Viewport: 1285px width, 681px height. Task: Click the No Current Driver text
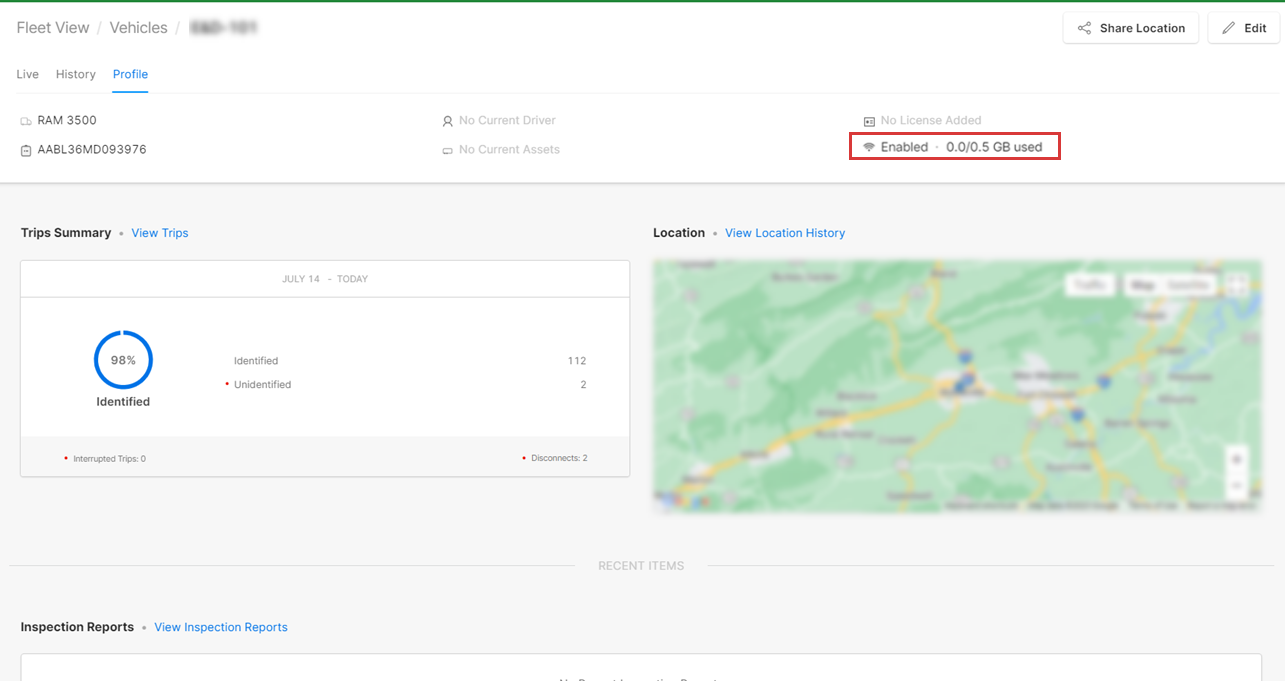[507, 120]
